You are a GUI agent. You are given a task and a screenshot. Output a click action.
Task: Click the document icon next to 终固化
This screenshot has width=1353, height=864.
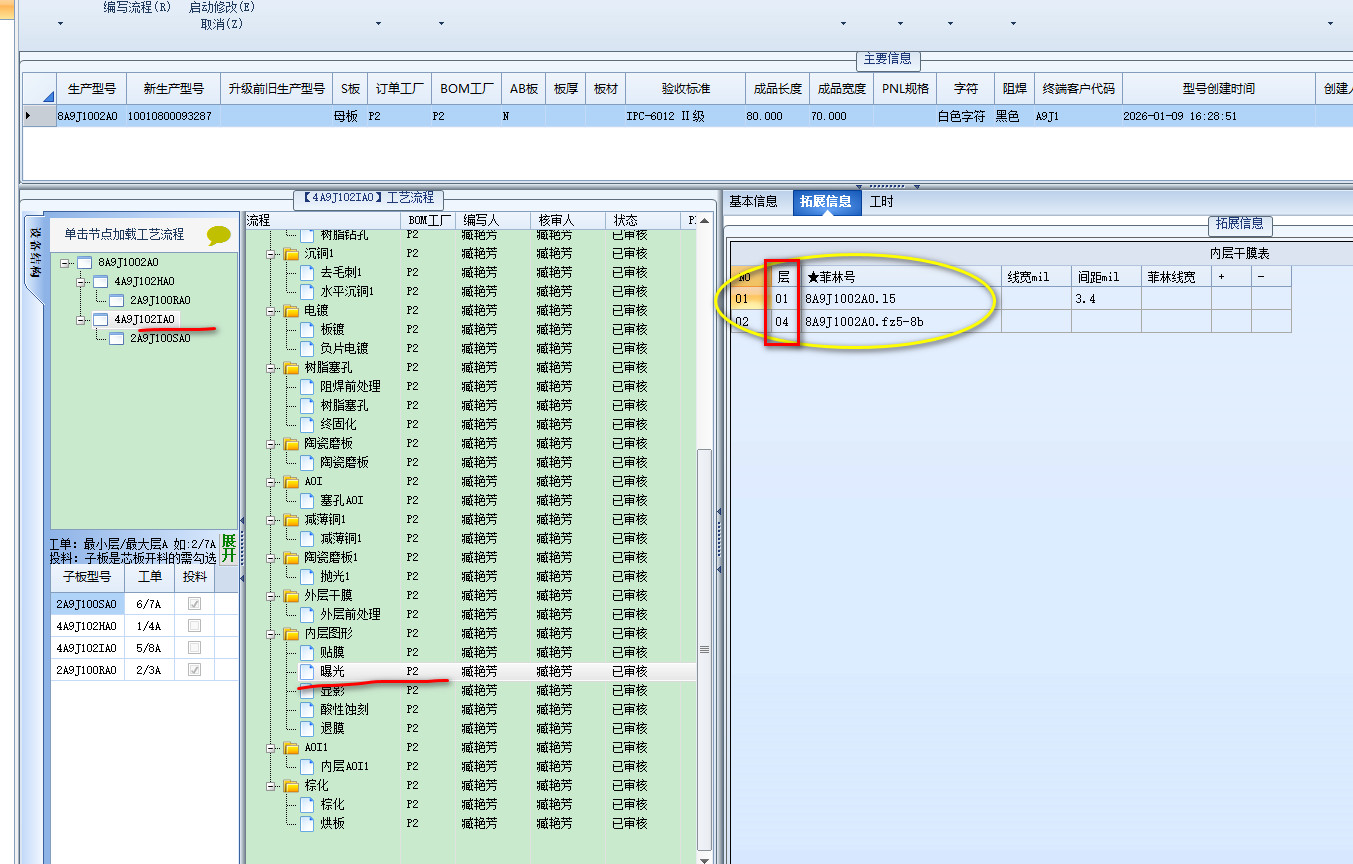pos(307,425)
